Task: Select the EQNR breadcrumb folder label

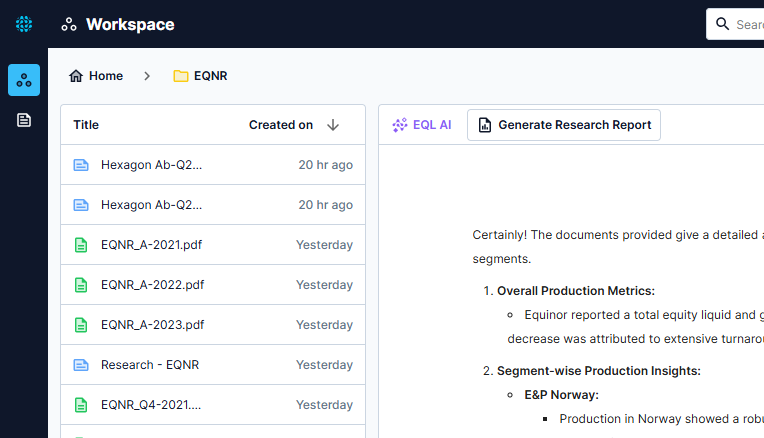Action: coord(210,76)
